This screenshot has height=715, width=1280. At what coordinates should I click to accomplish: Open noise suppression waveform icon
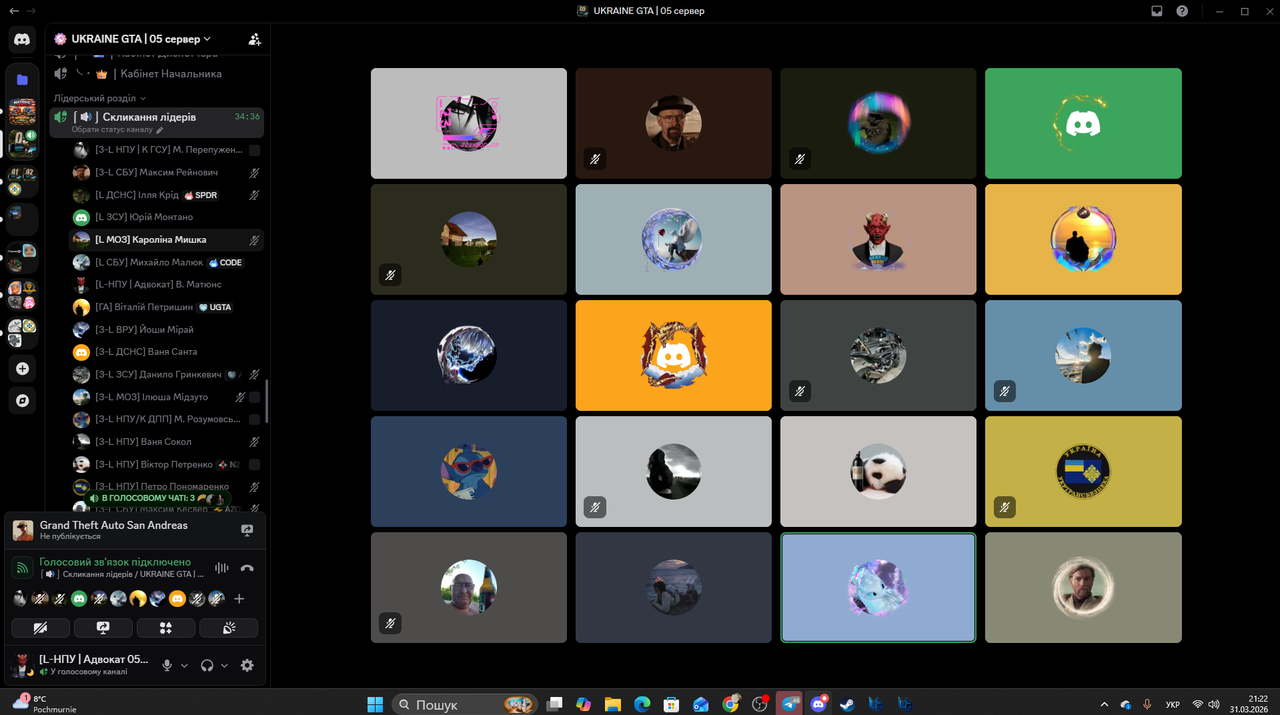pos(221,568)
